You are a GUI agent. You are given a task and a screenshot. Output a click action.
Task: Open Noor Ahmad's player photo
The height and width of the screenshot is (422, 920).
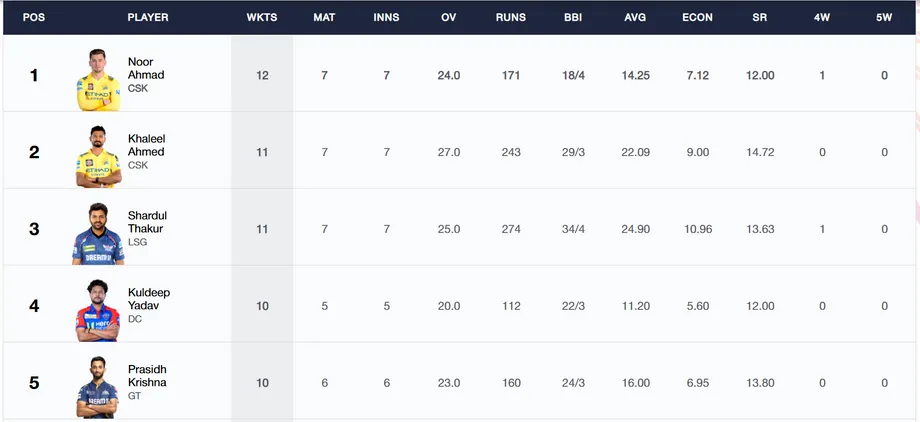[98, 80]
